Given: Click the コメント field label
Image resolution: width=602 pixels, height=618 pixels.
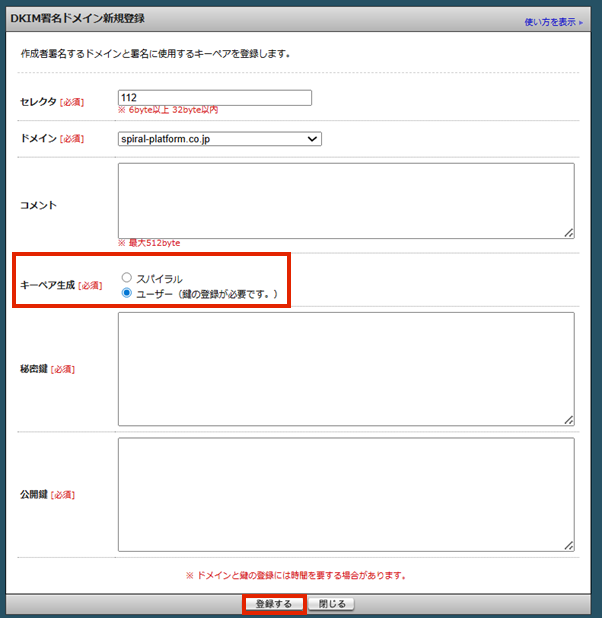Looking at the screenshot, I should [x=38, y=205].
